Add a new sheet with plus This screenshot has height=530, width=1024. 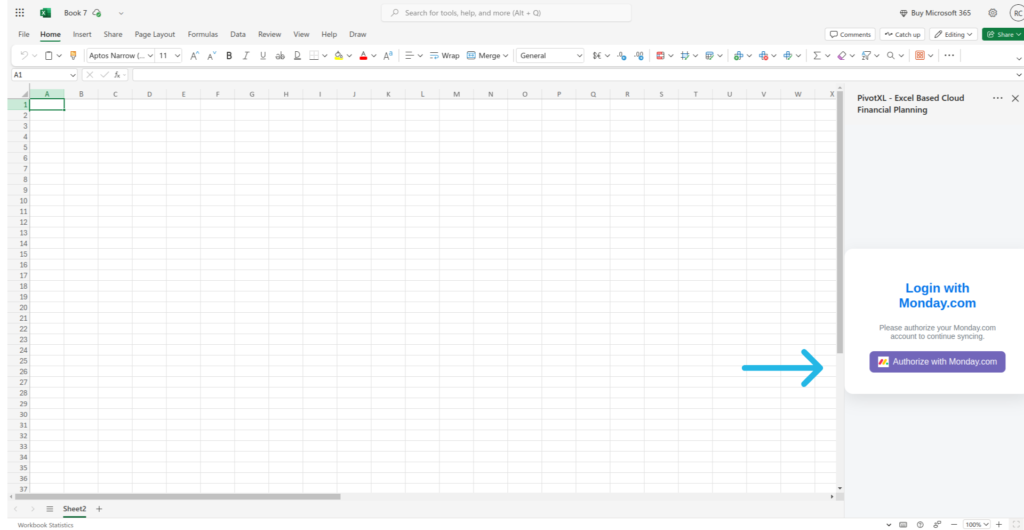pos(99,509)
